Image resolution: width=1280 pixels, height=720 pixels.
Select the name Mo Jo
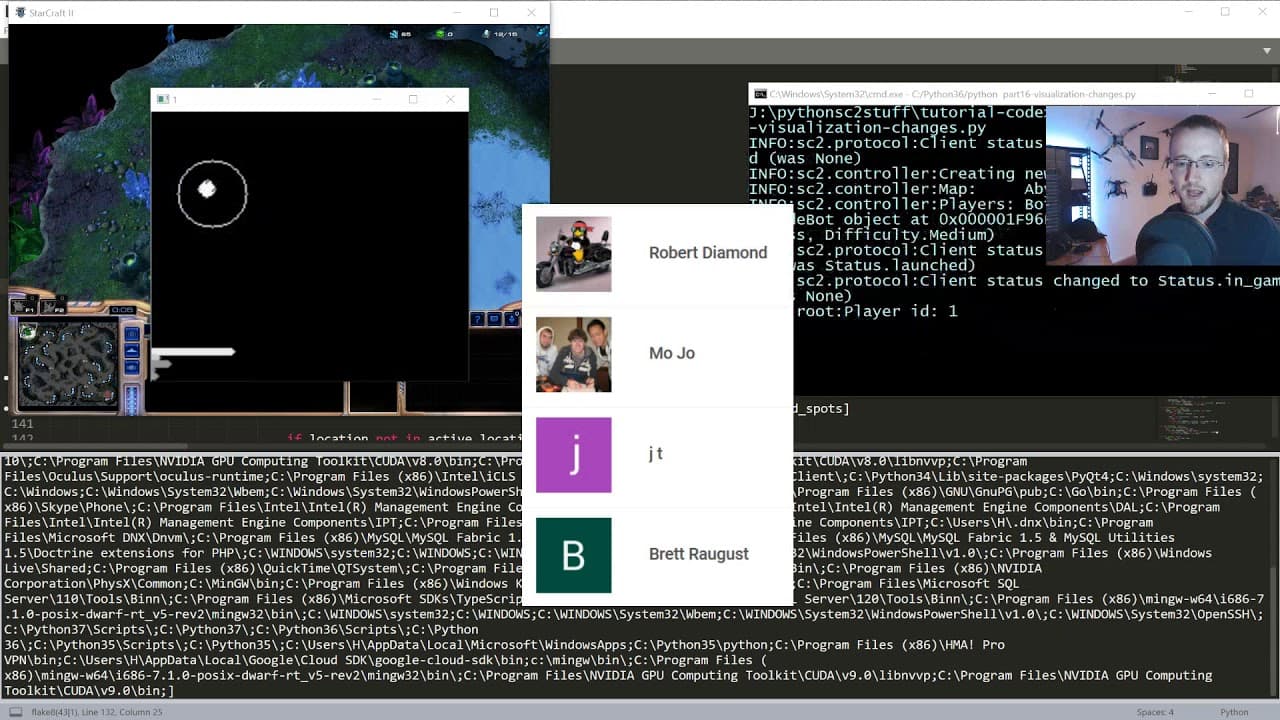coord(672,353)
